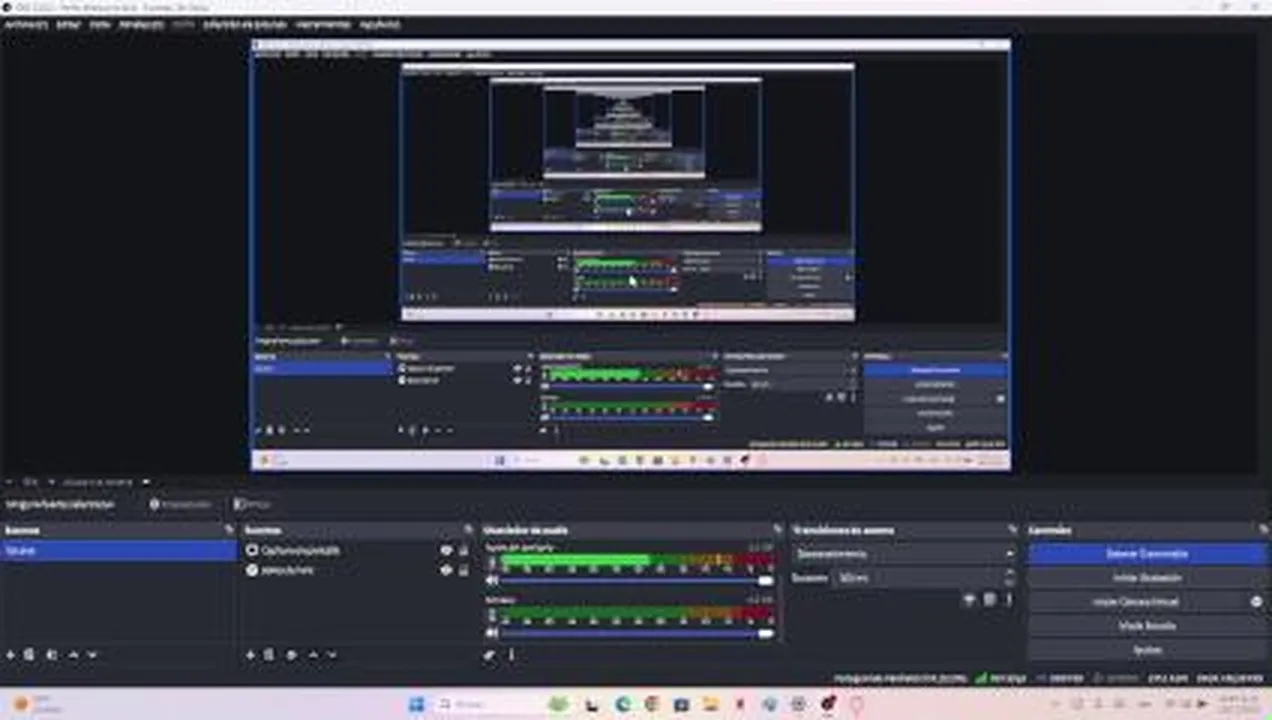Screen dimensions: 1272x720
Task: Open mixer options three-dot menu icon
Action: [x=511, y=655]
